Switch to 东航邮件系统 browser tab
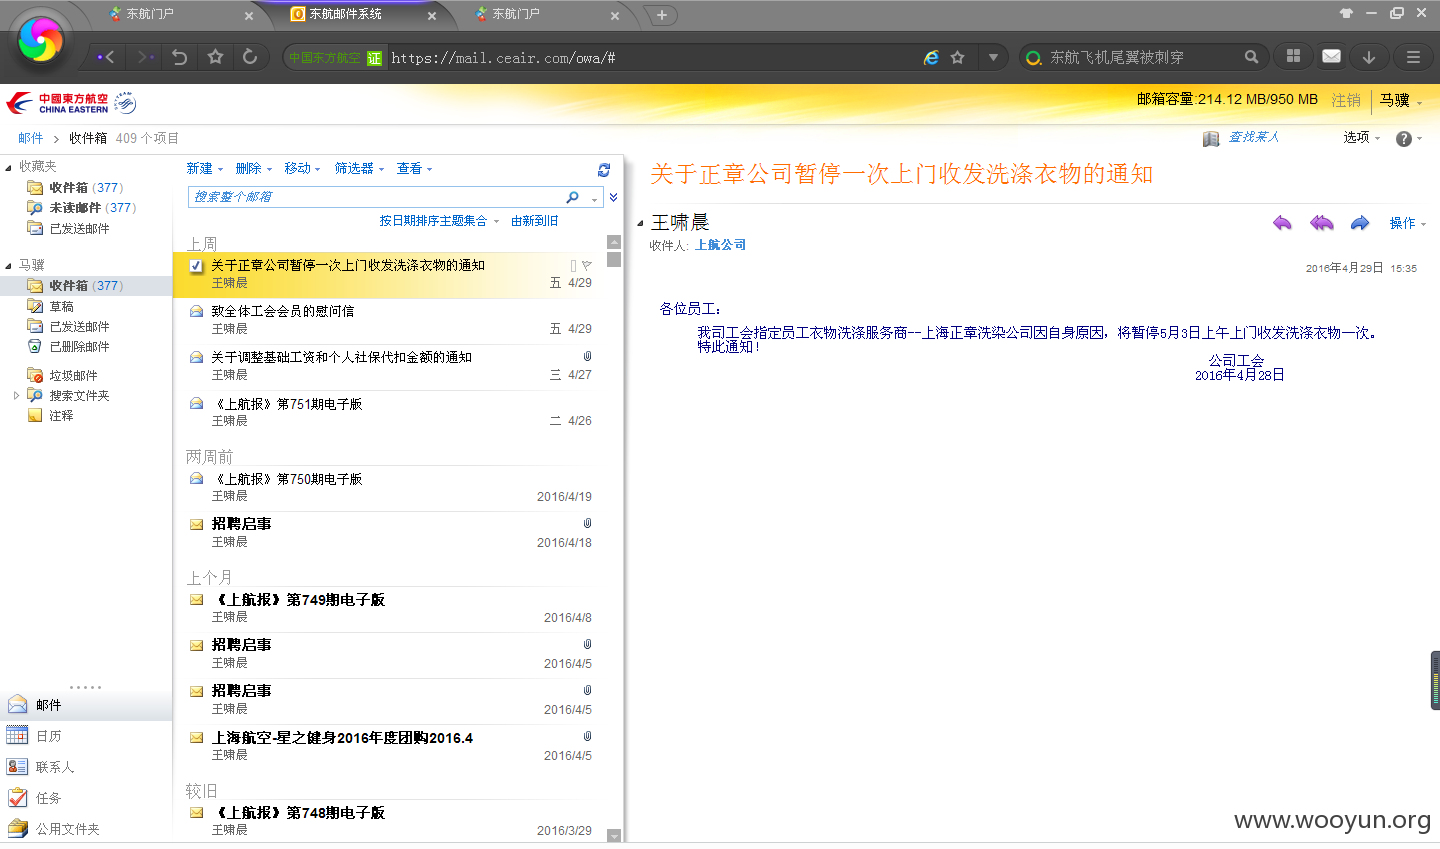This screenshot has width=1440, height=849. pos(362,14)
